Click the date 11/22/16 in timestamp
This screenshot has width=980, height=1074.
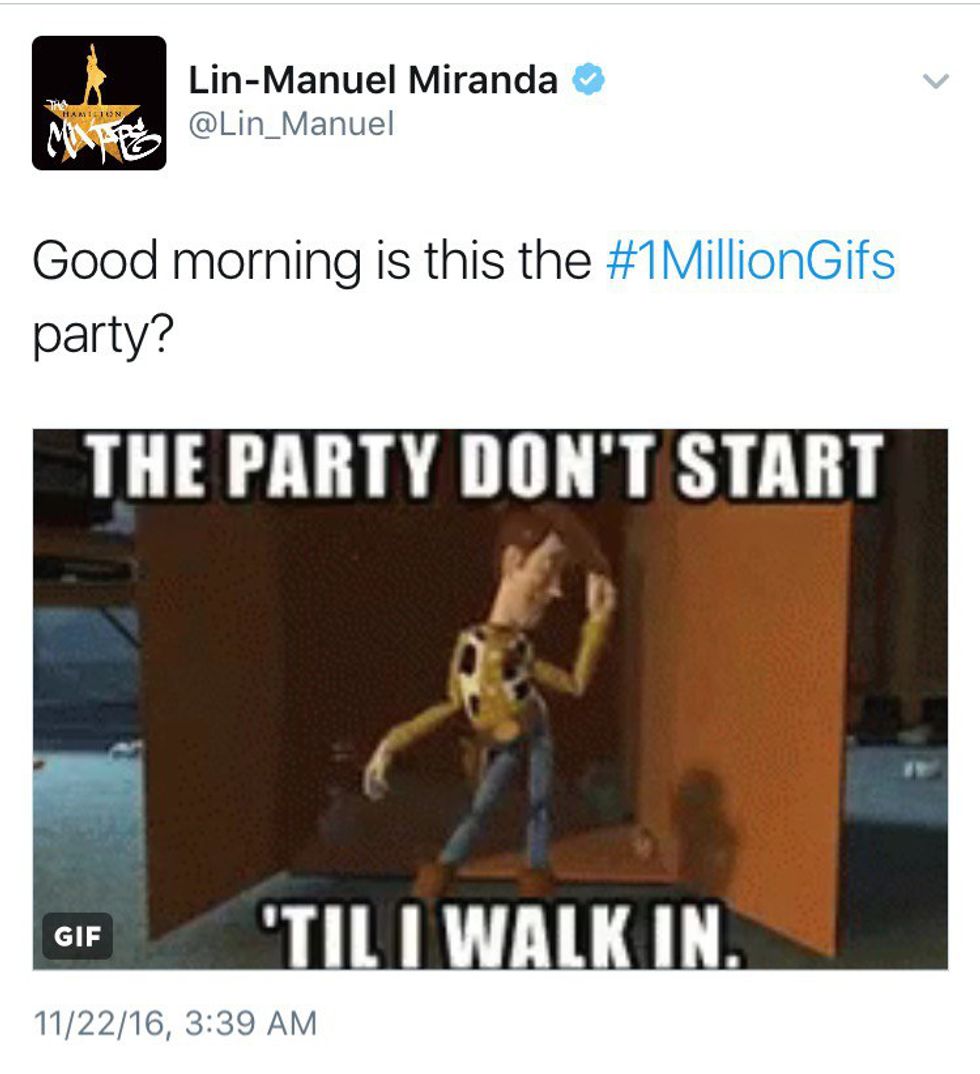coord(99,1023)
